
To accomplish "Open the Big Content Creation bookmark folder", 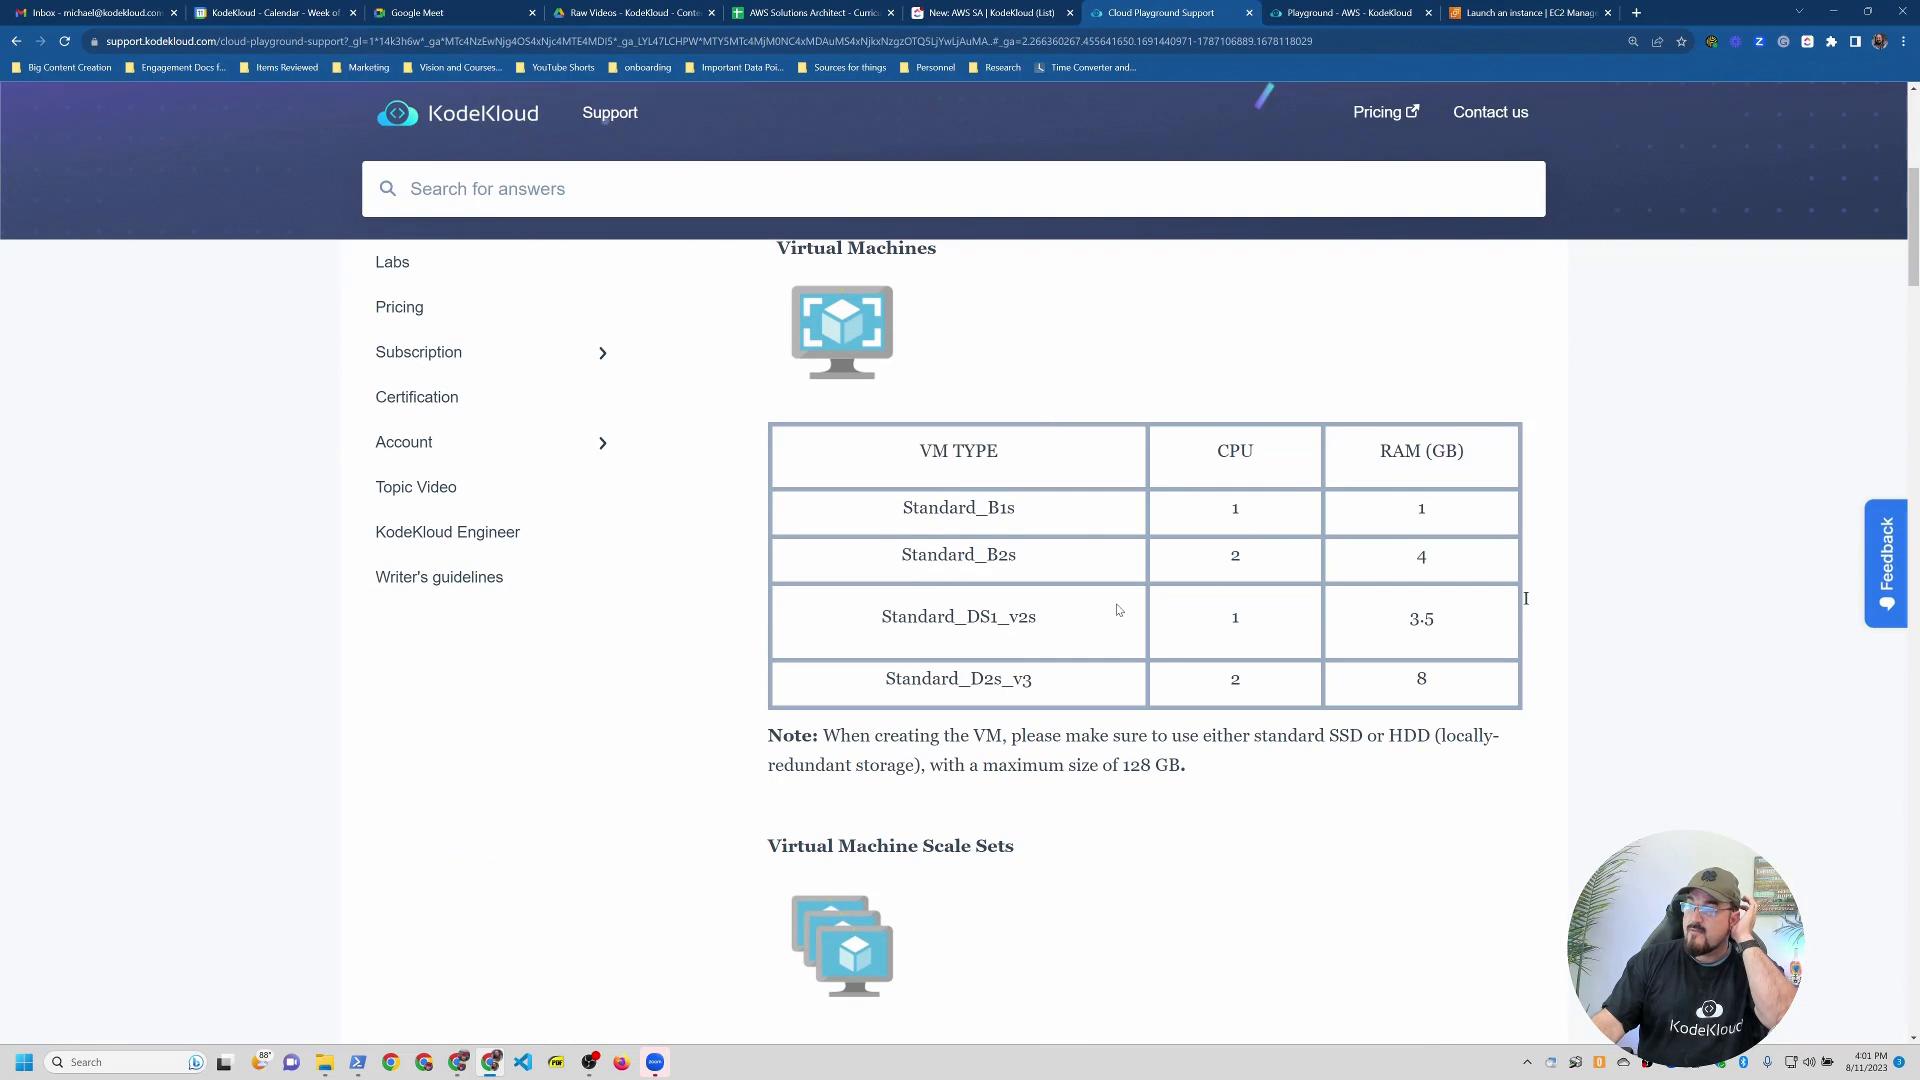I will [62, 68].
